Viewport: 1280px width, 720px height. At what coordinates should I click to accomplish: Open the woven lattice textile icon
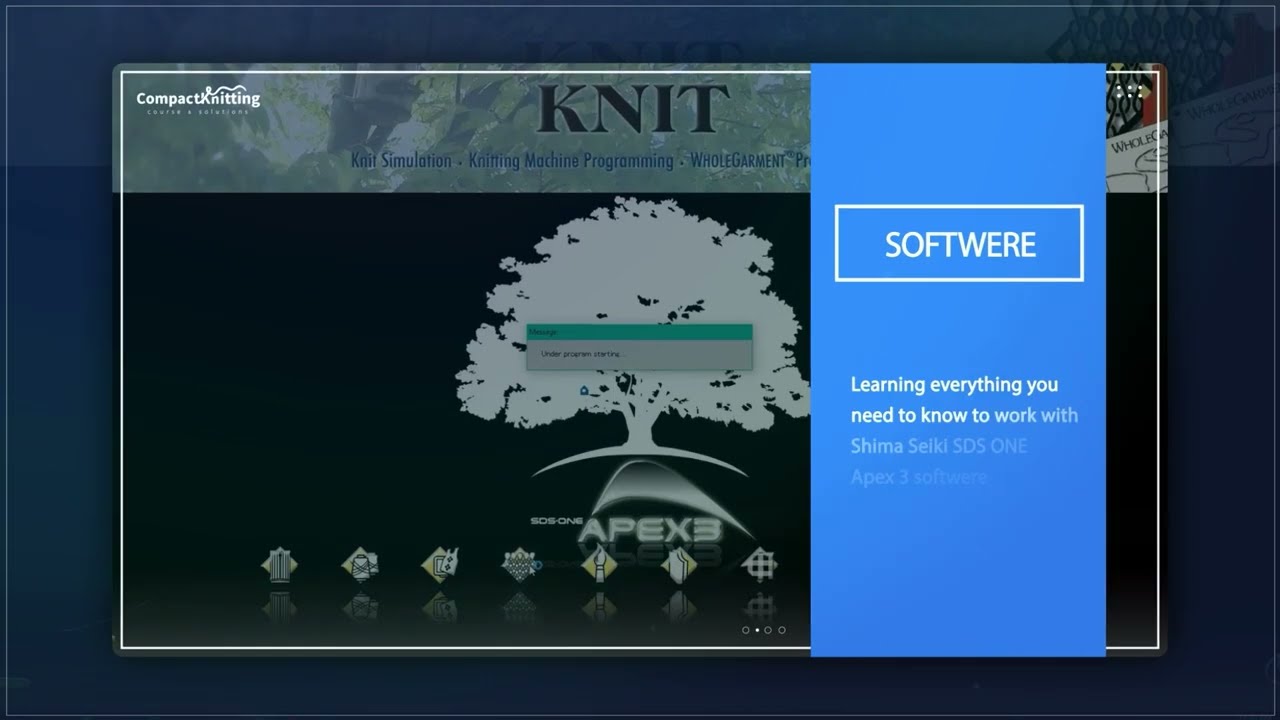(759, 563)
